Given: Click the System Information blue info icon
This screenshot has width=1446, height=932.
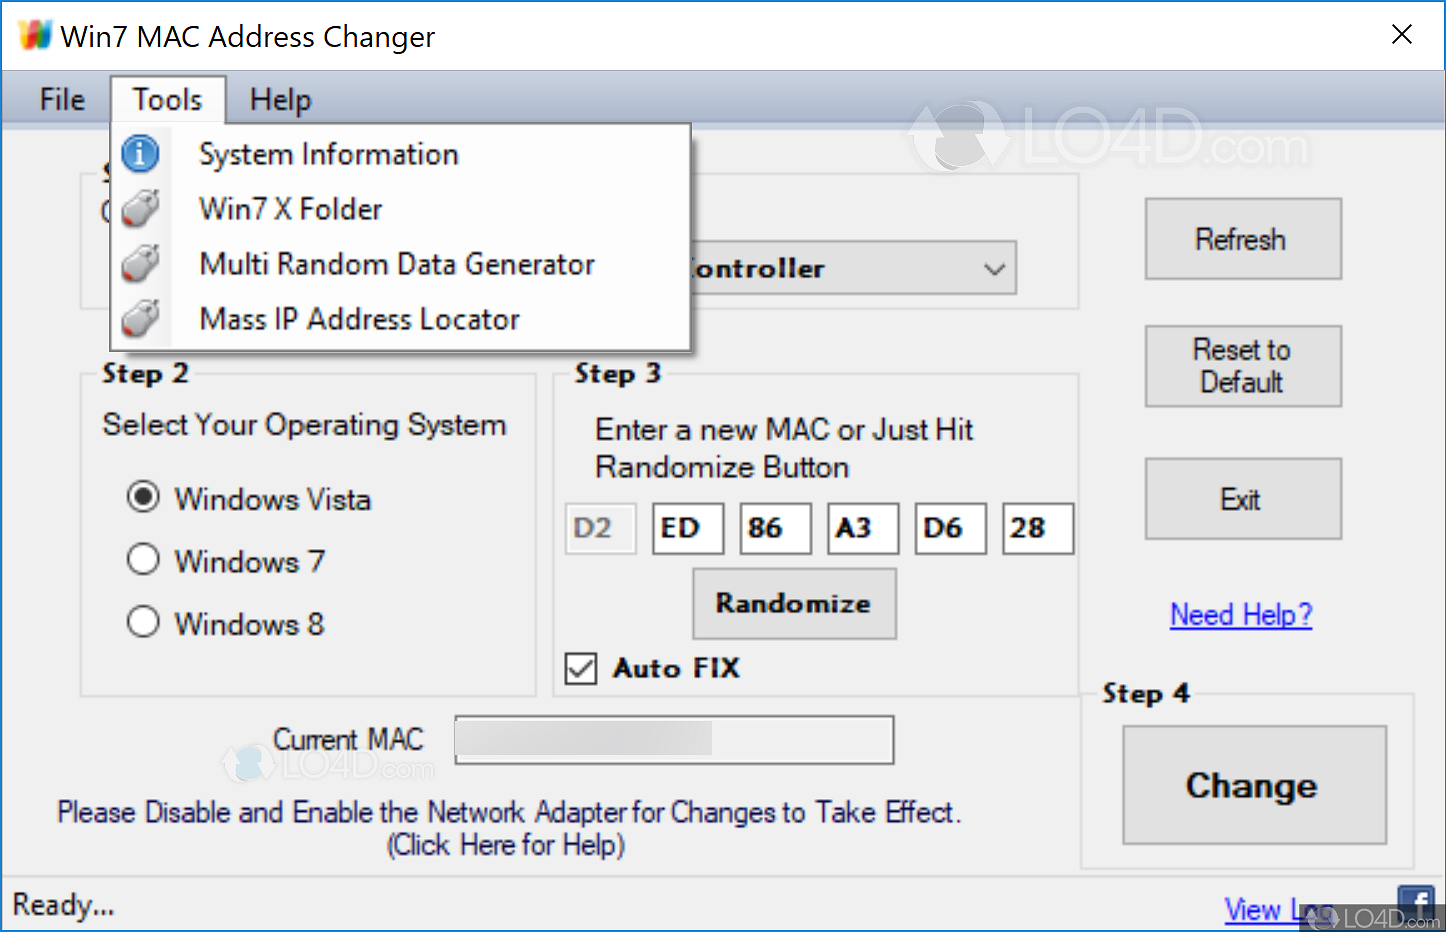Looking at the screenshot, I should point(140,154).
